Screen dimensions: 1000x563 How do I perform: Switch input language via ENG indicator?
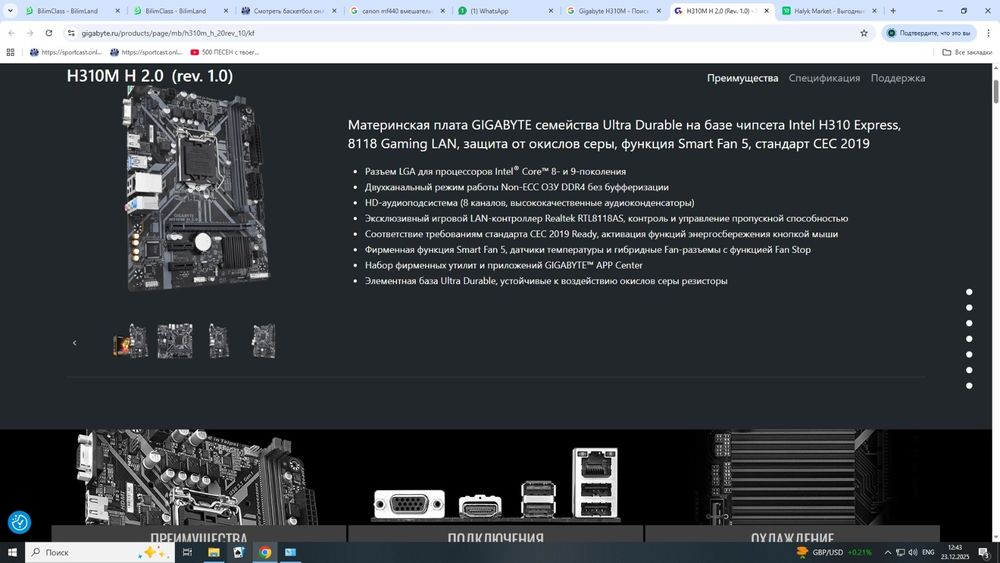point(928,552)
